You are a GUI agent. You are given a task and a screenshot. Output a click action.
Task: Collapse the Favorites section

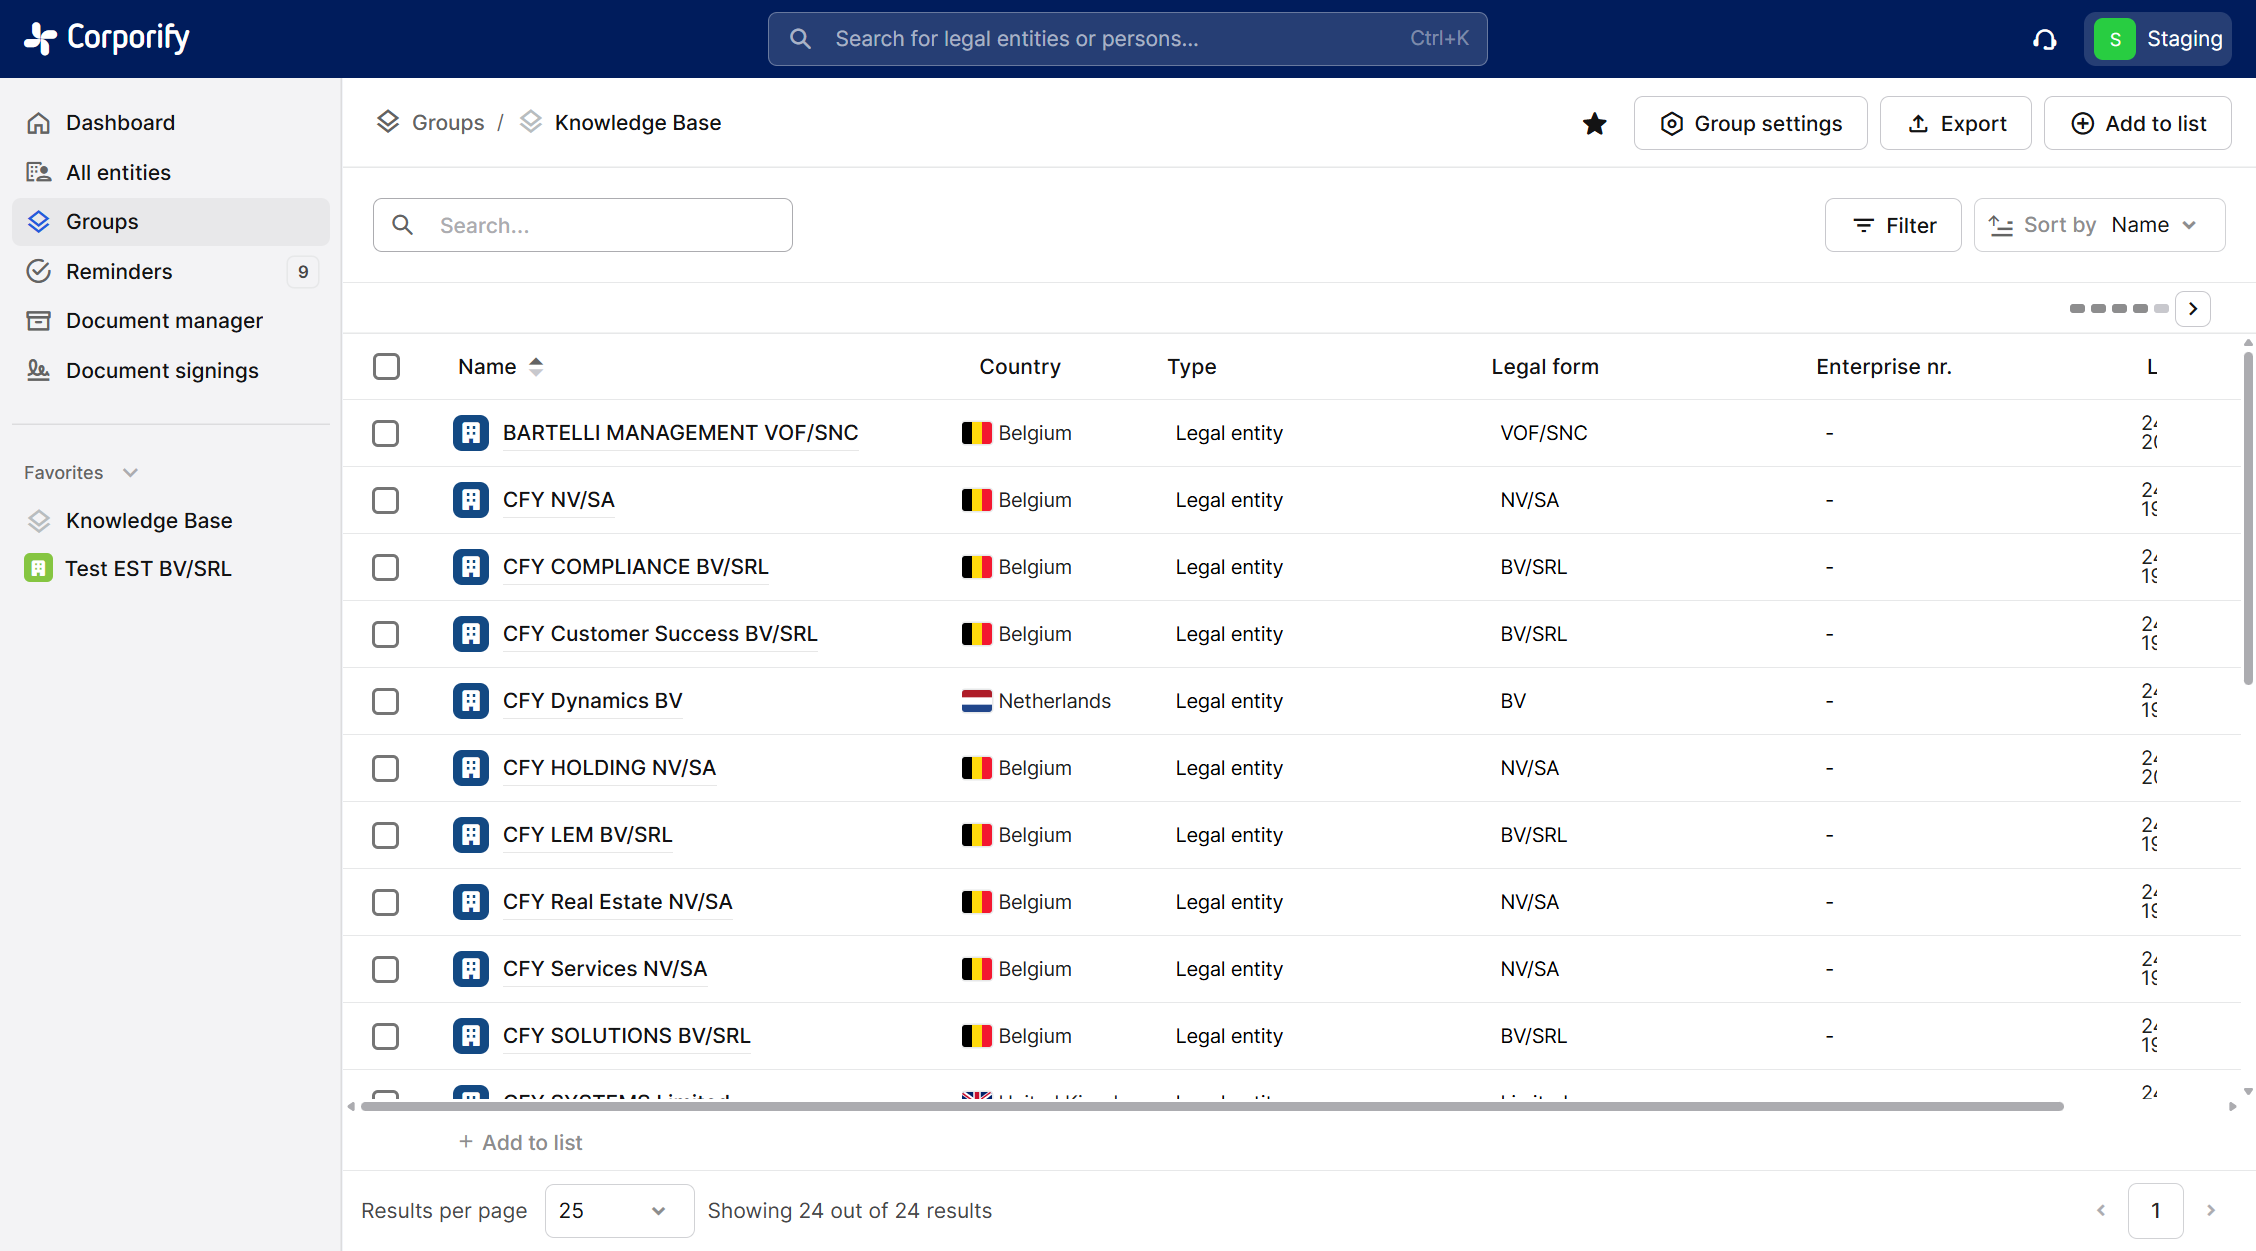[x=130, y=472]
